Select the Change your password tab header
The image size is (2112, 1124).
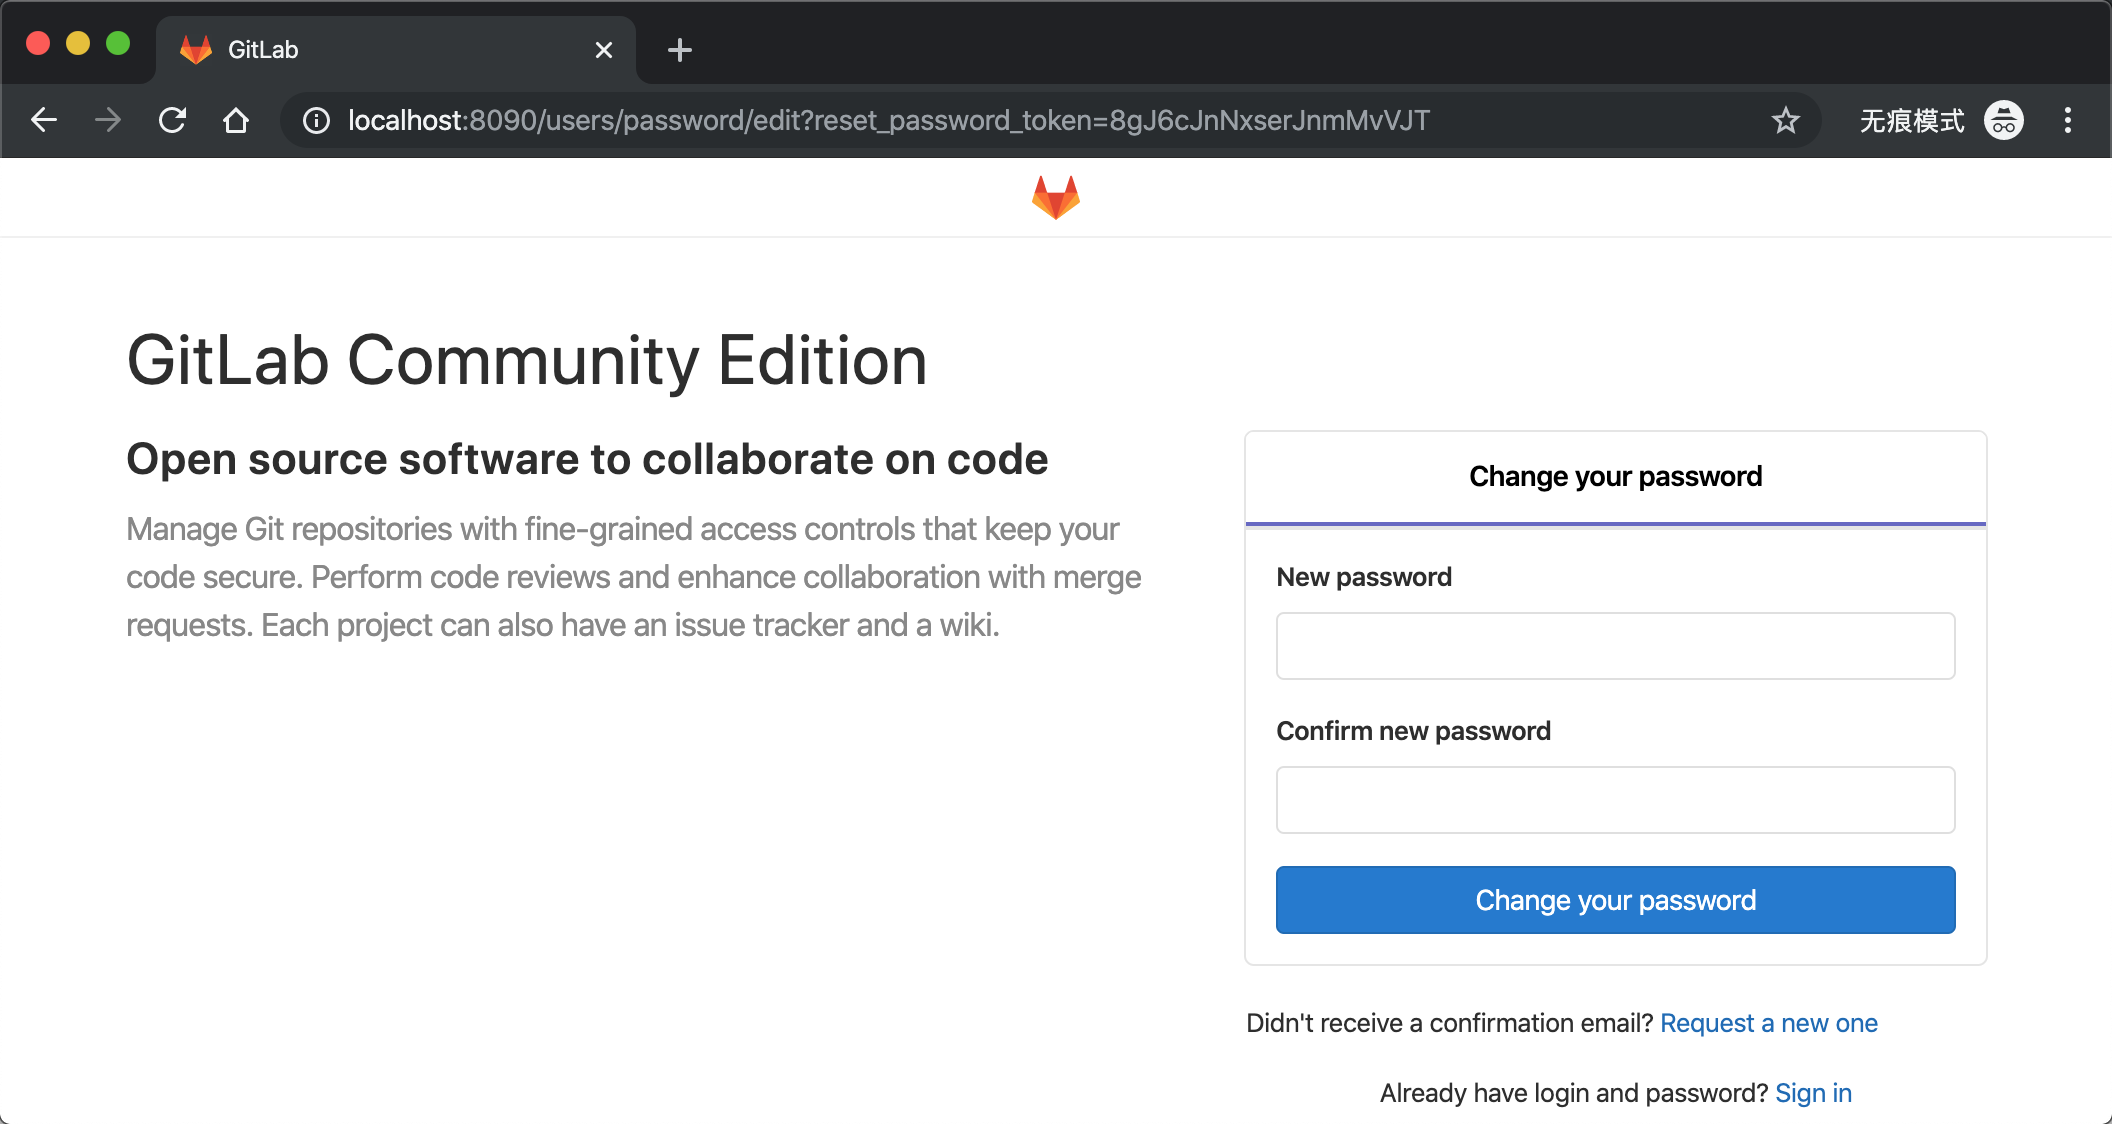point(1616,477)
